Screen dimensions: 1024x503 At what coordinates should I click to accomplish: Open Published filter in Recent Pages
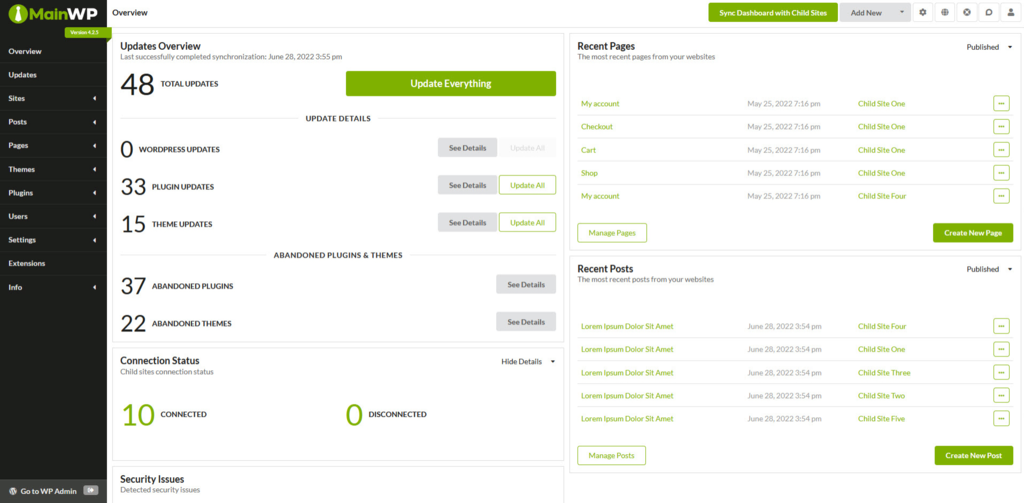point(989,47)
